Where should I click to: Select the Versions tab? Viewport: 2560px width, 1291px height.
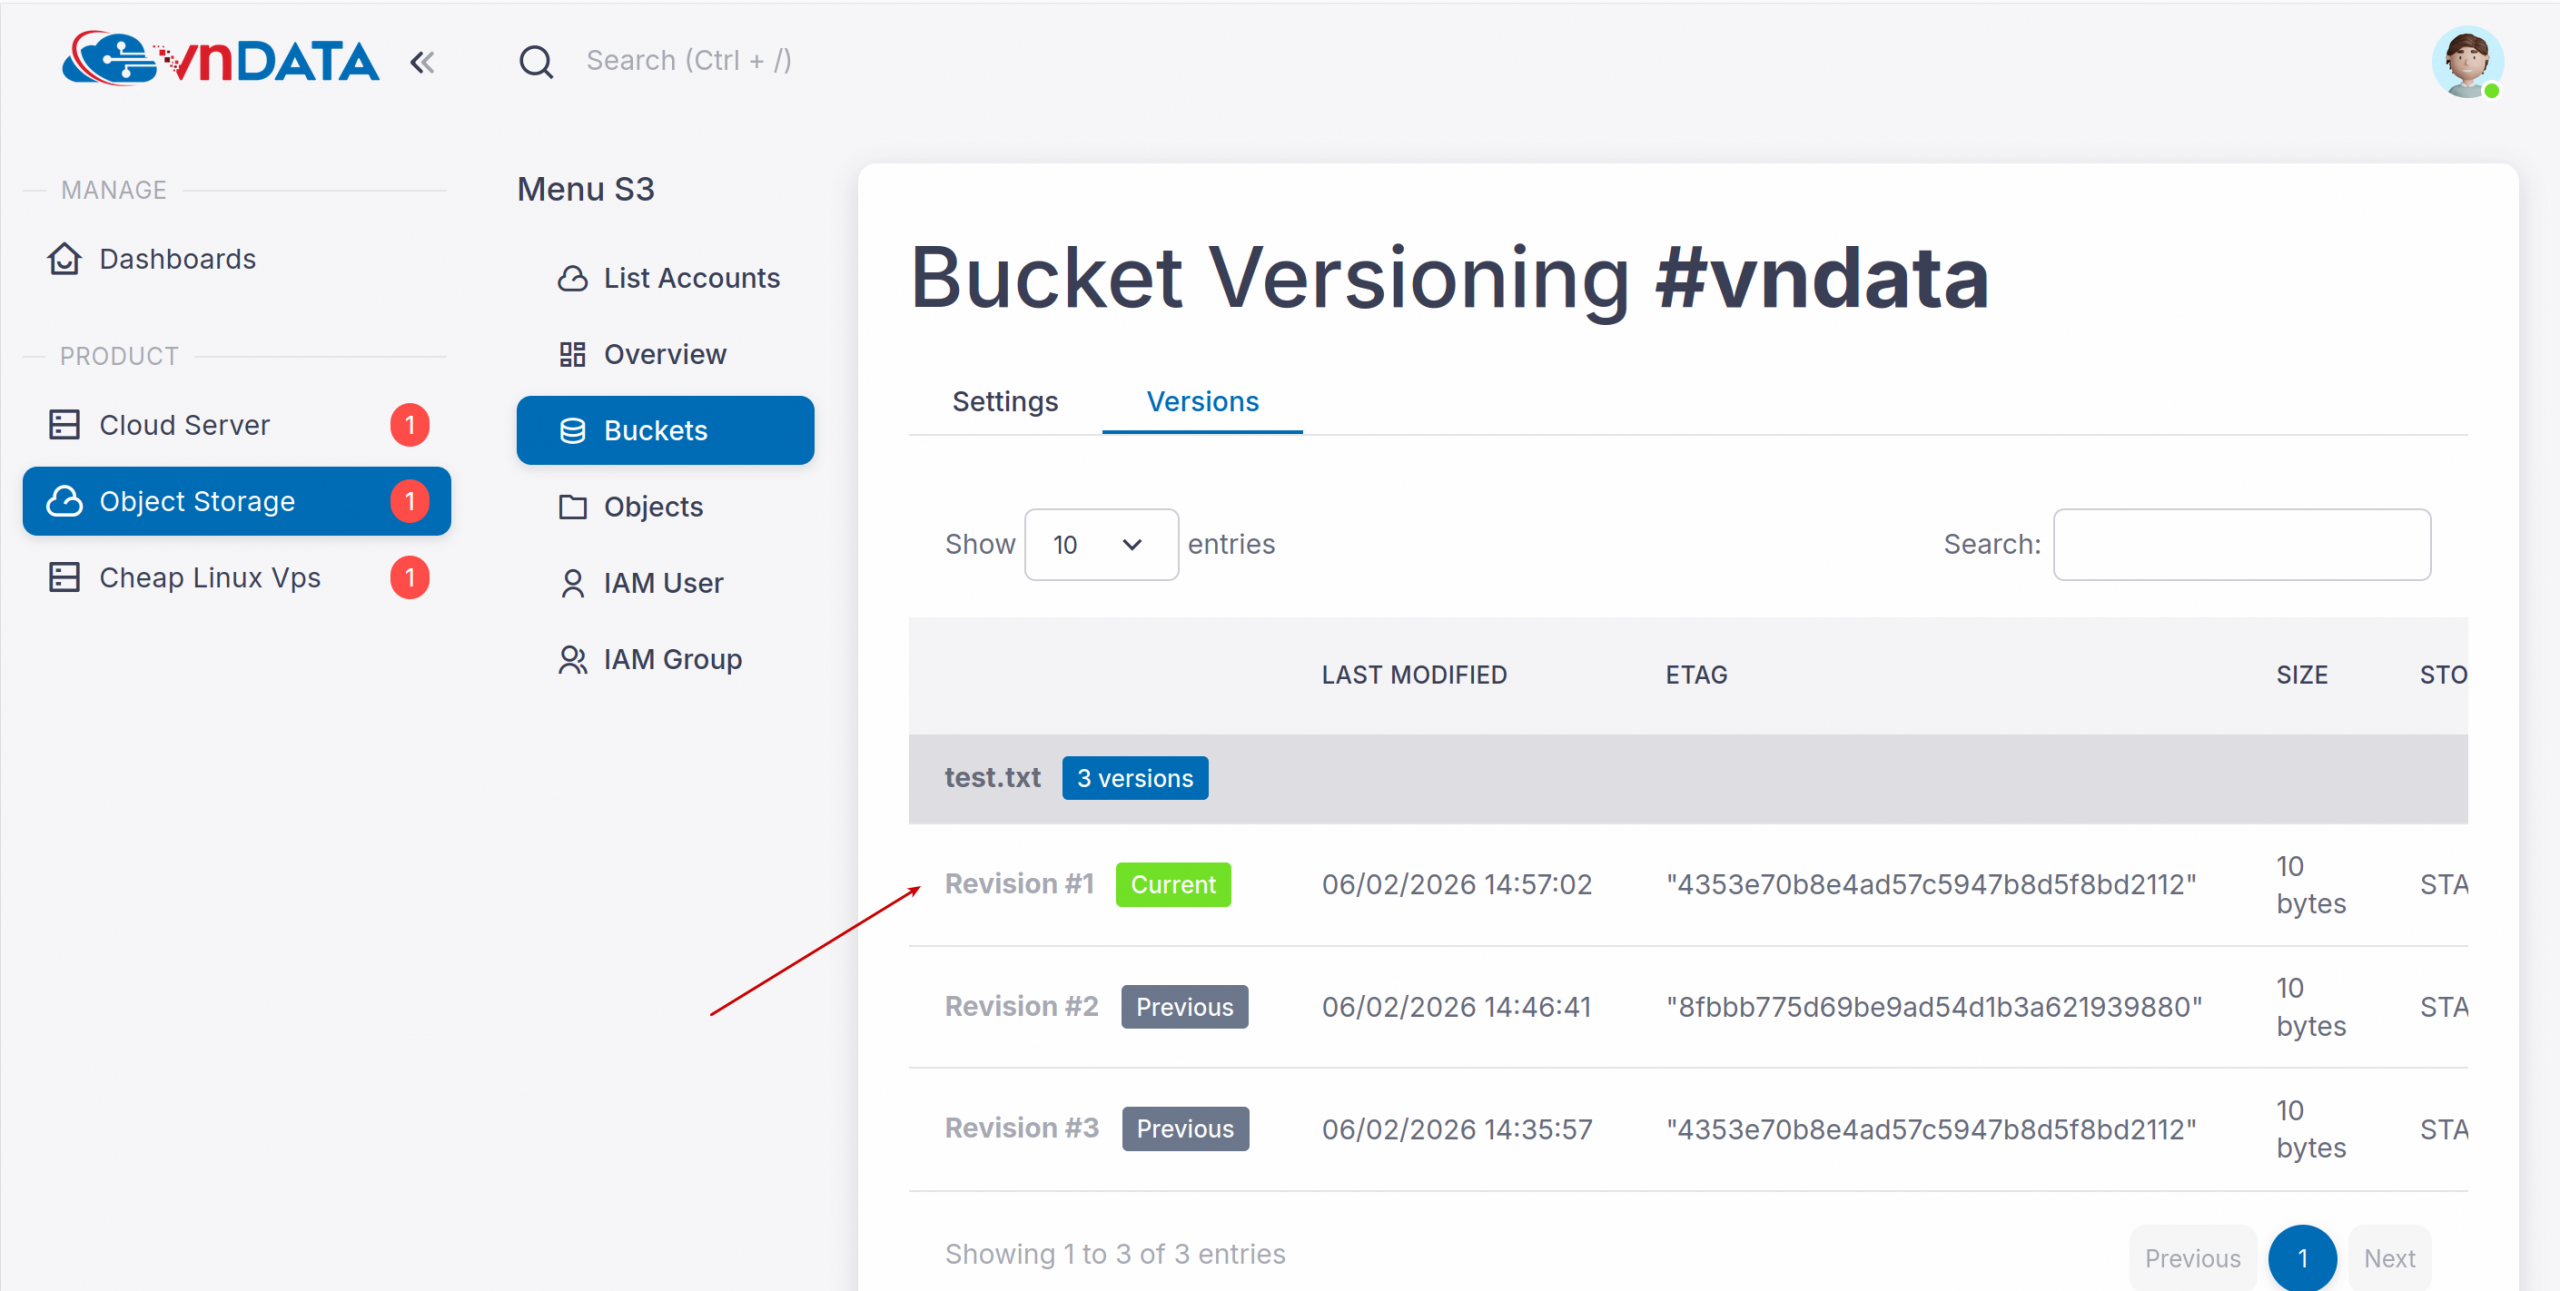(x=1202, y=402)
